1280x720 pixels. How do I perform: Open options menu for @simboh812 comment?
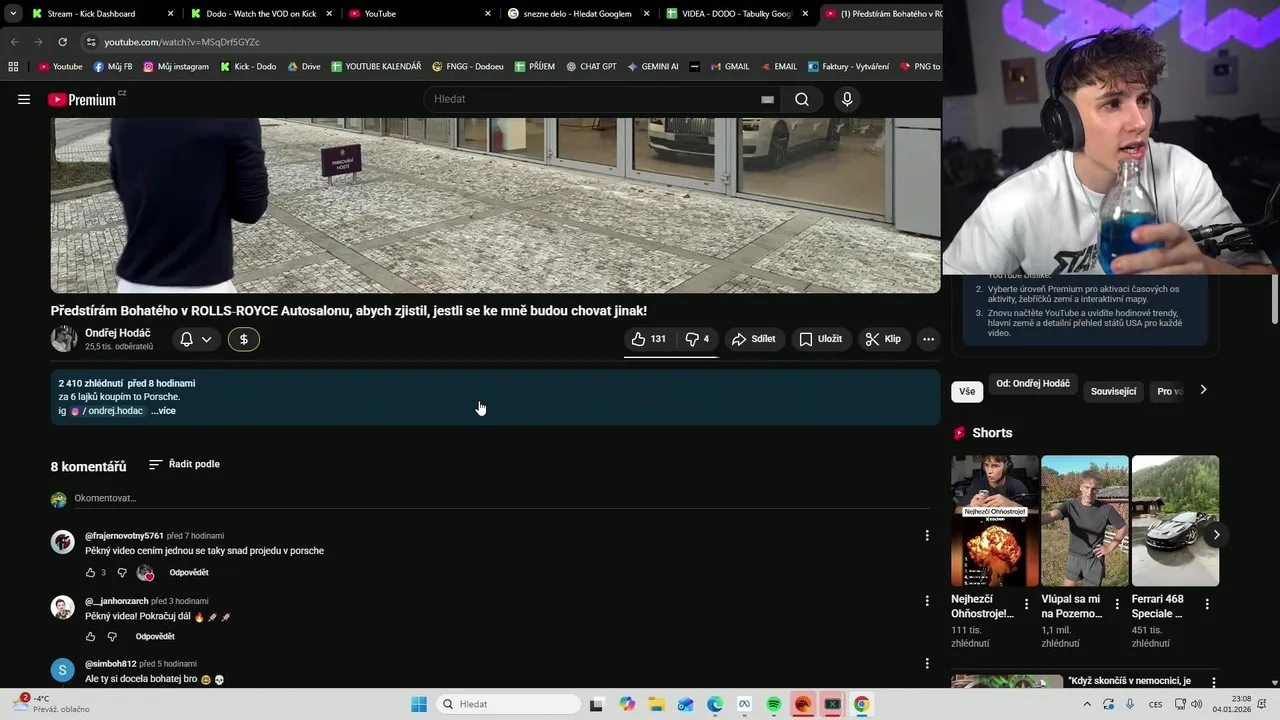click(x=927, y=664)
